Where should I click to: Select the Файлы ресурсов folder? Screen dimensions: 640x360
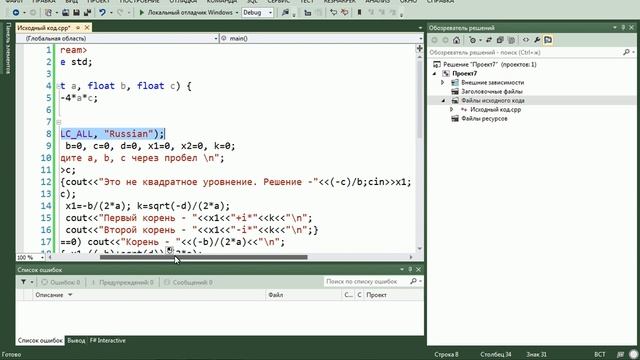(484, 119)
